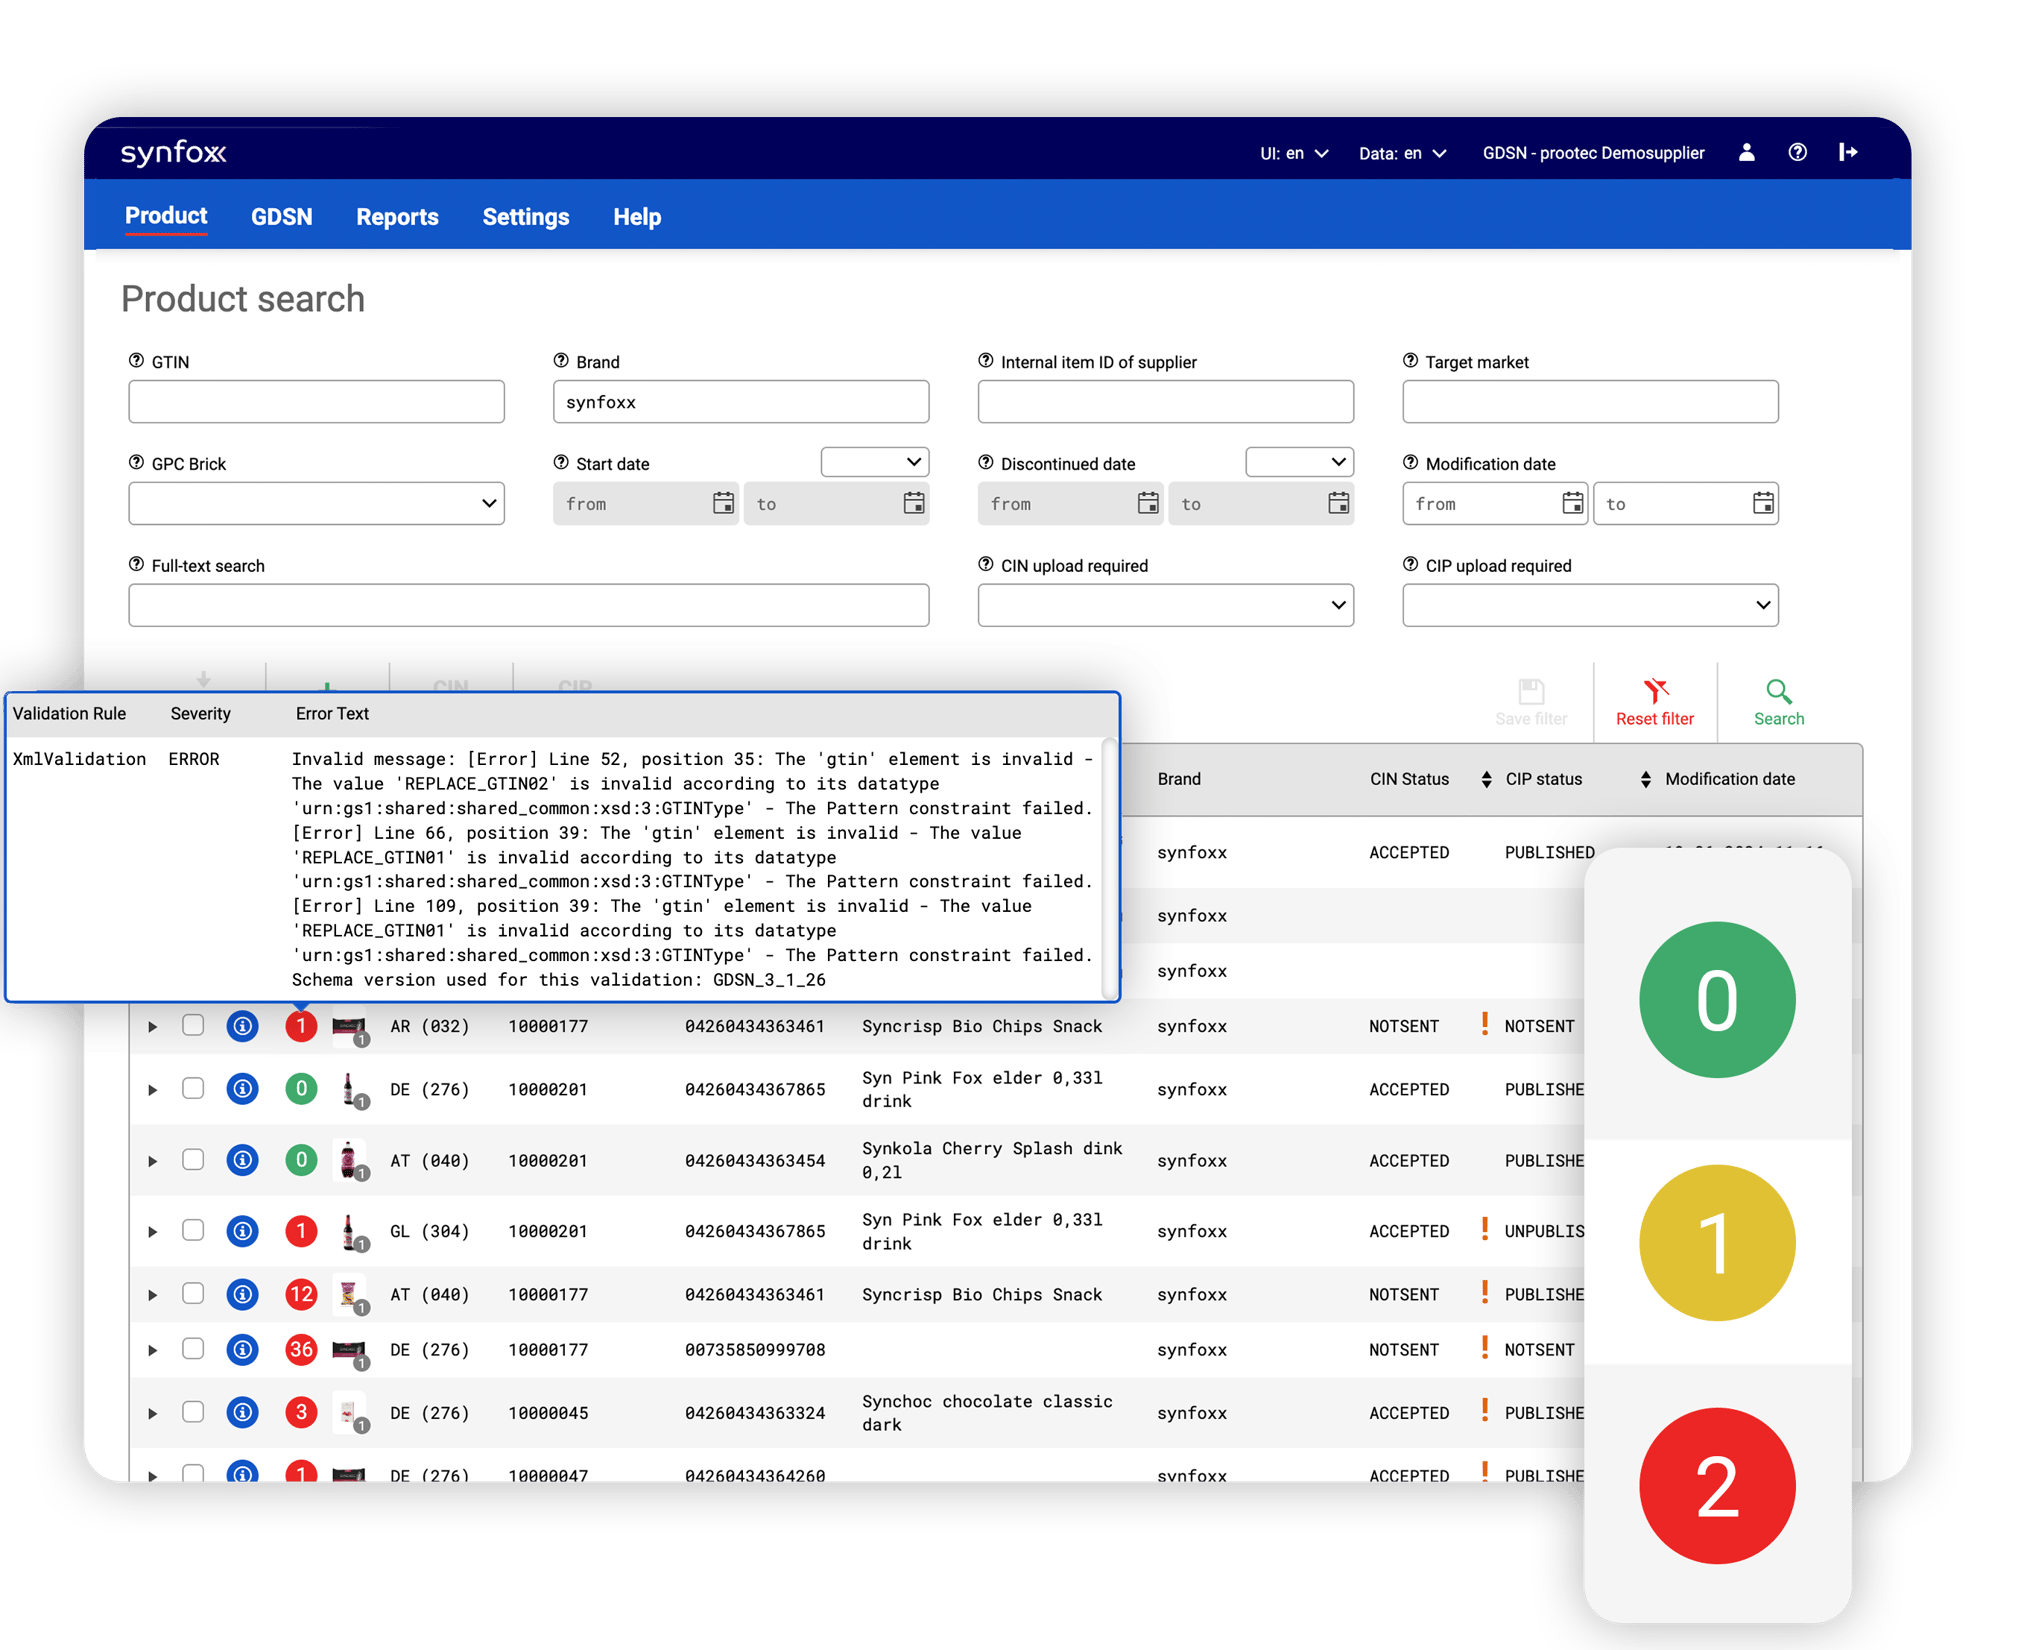Click the Save filter button
The width and height of the screenshot is (2030, 1650).
tap(1531, 700)
